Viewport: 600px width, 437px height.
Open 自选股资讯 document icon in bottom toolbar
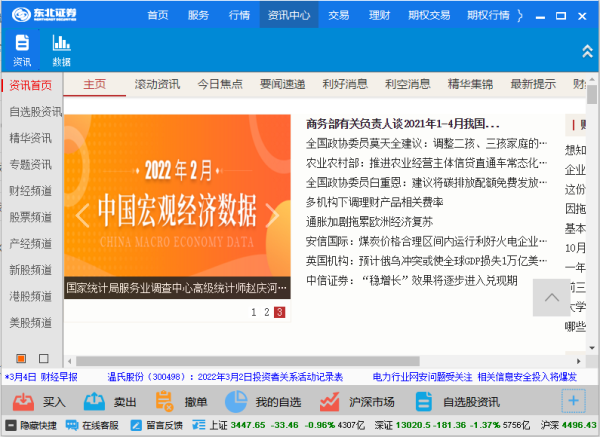[424, 401]
